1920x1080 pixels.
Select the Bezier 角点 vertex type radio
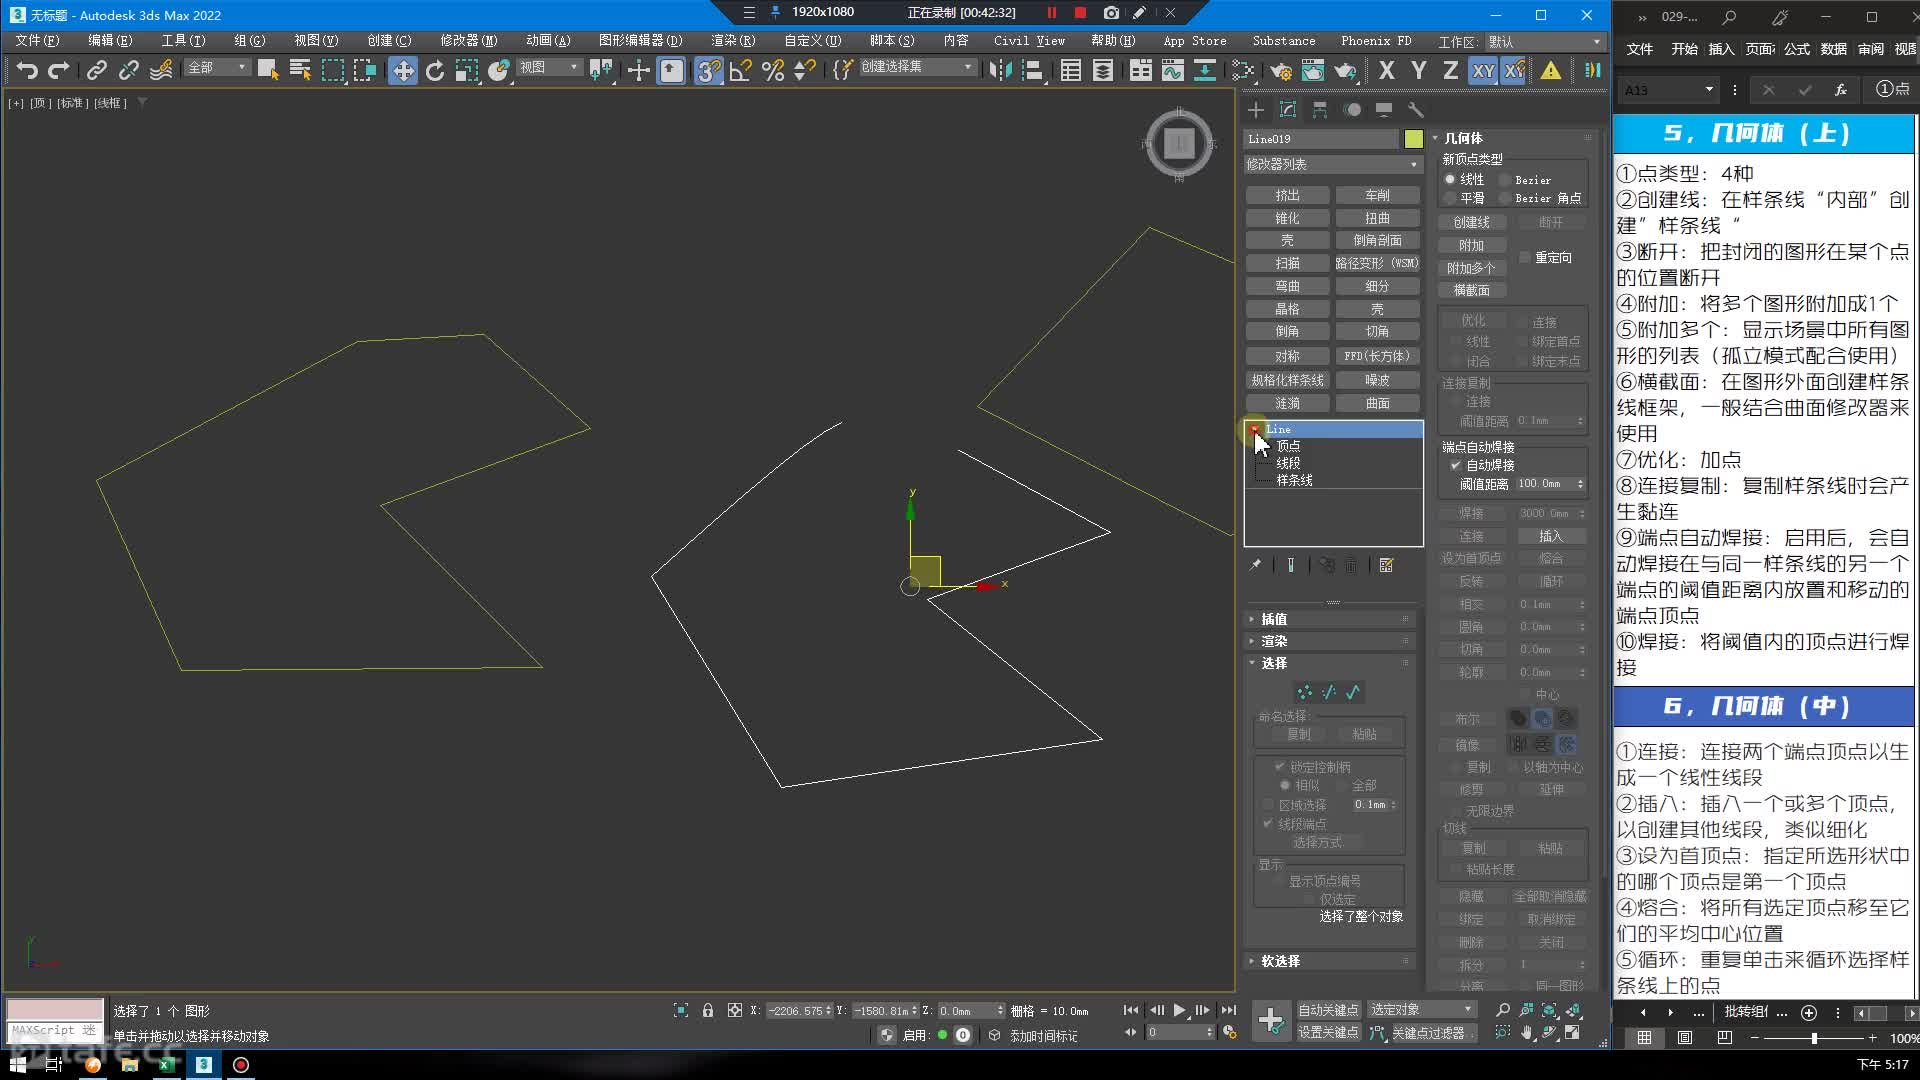1504,198
